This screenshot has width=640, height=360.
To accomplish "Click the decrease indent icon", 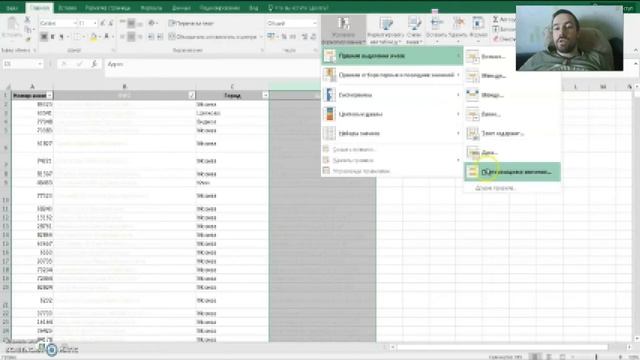I will 151,37.
